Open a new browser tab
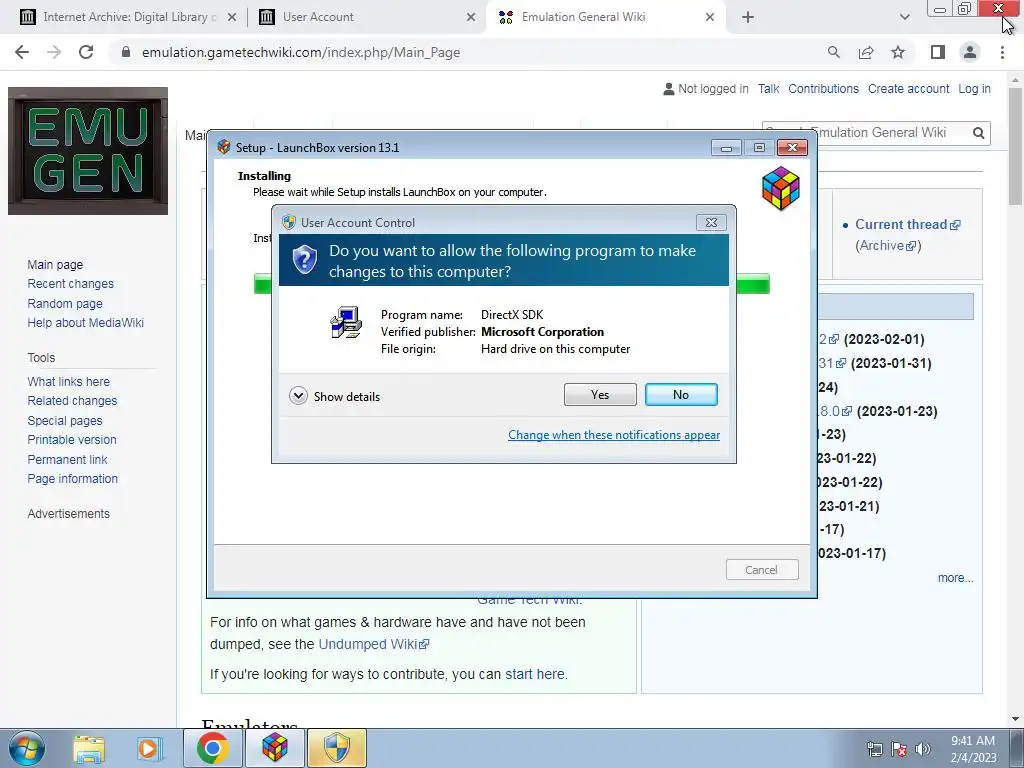This screenshot has height=768, width=1024. tap(748, 18)
